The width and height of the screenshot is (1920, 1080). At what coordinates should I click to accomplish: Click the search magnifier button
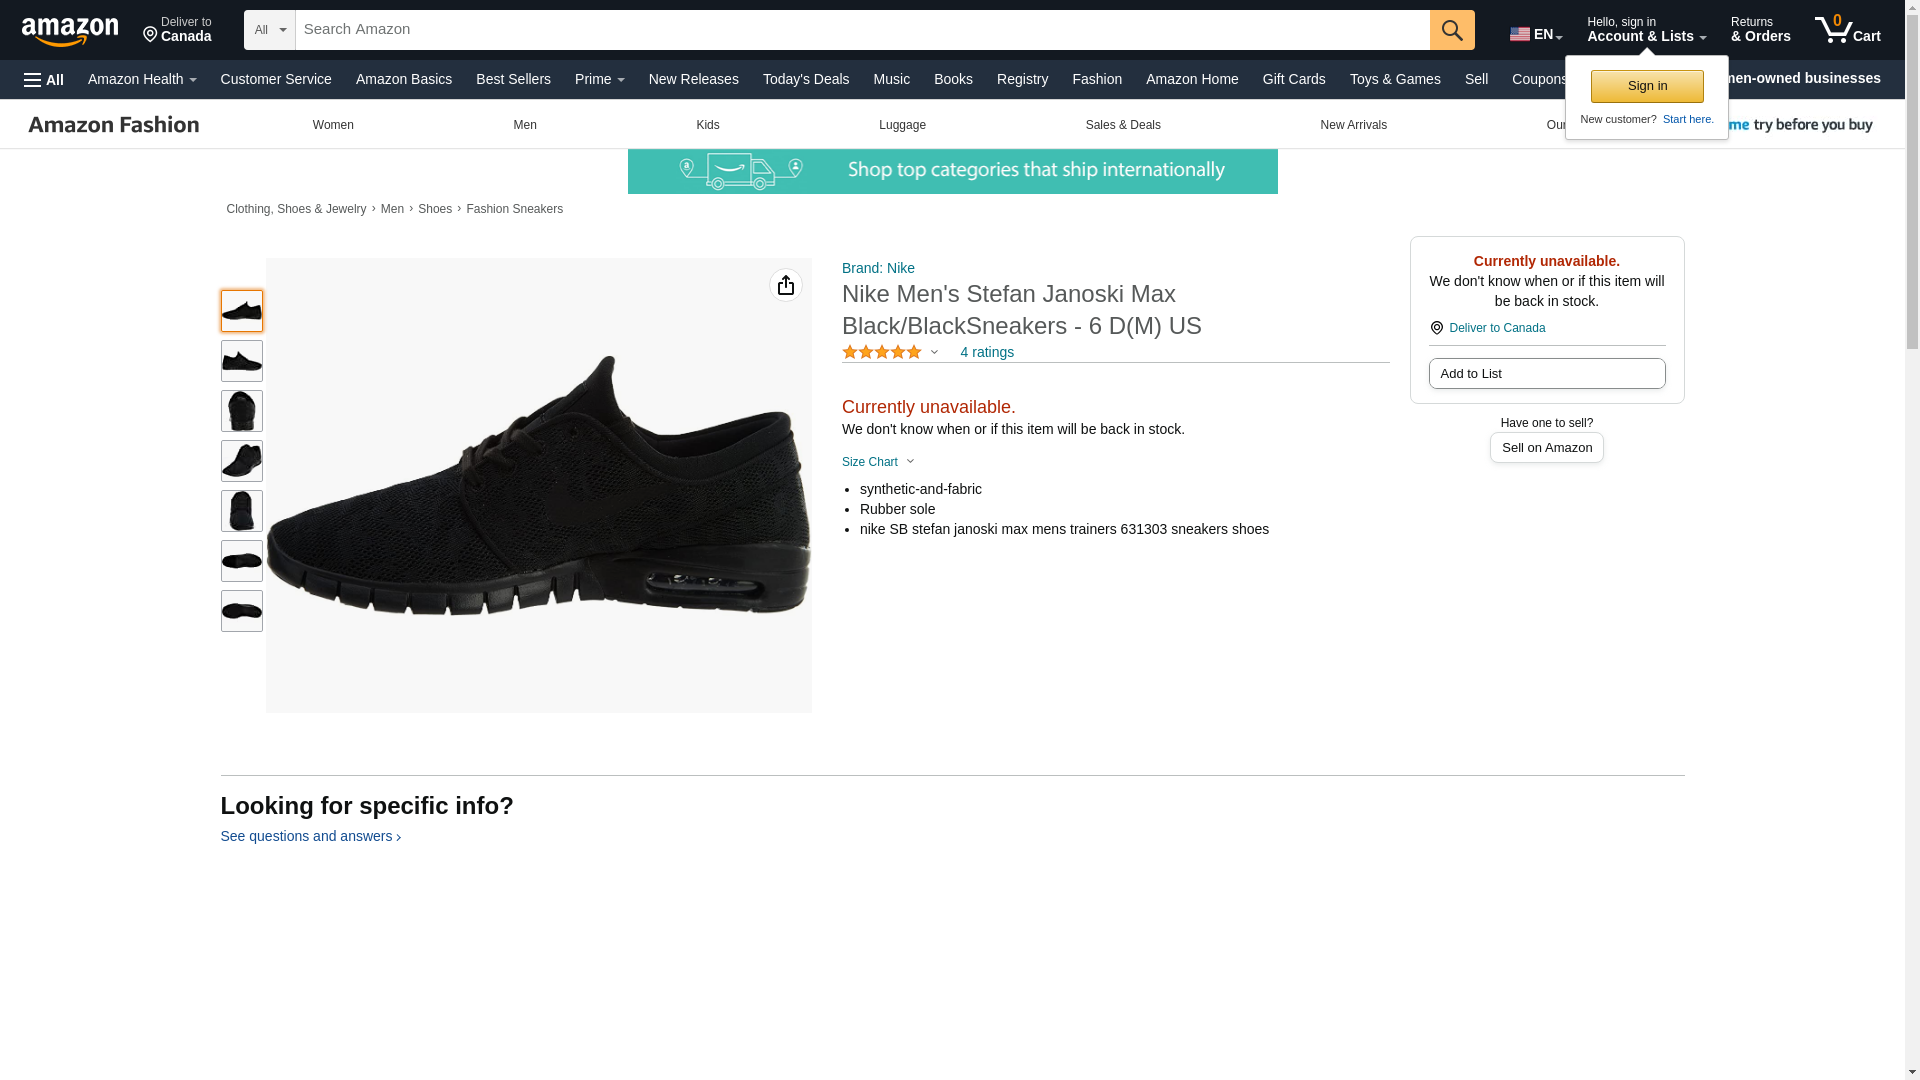tap(1451, 30)
